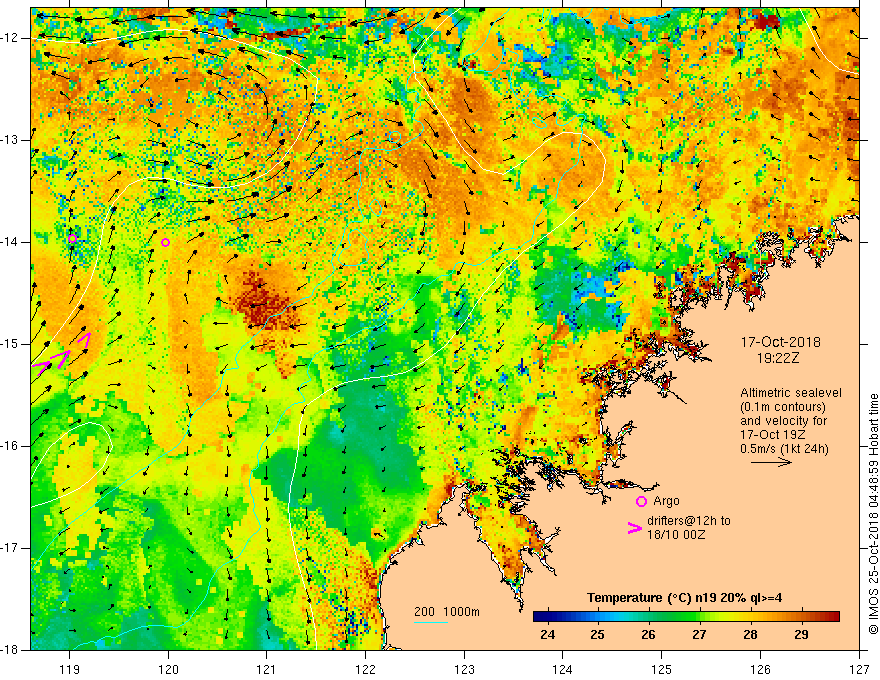The width and height of the screenshot is (880, 680).
Task: Click the cyan 200 1000m depth legend line
Action: pos(430,623)
